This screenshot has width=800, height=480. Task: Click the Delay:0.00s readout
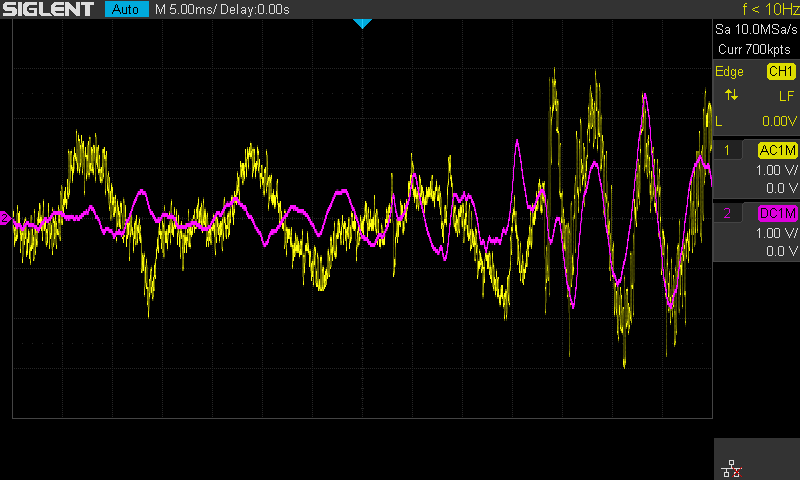click(254, 10)
